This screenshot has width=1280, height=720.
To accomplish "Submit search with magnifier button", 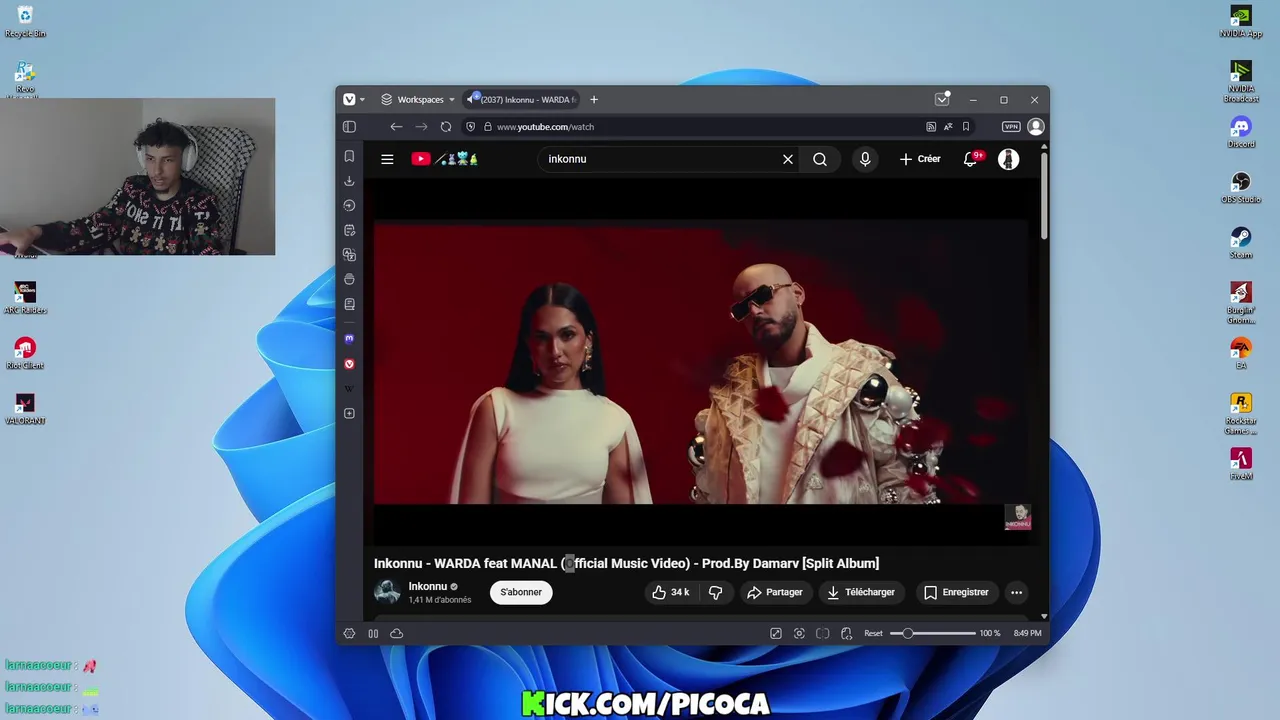I will (820, 159).
